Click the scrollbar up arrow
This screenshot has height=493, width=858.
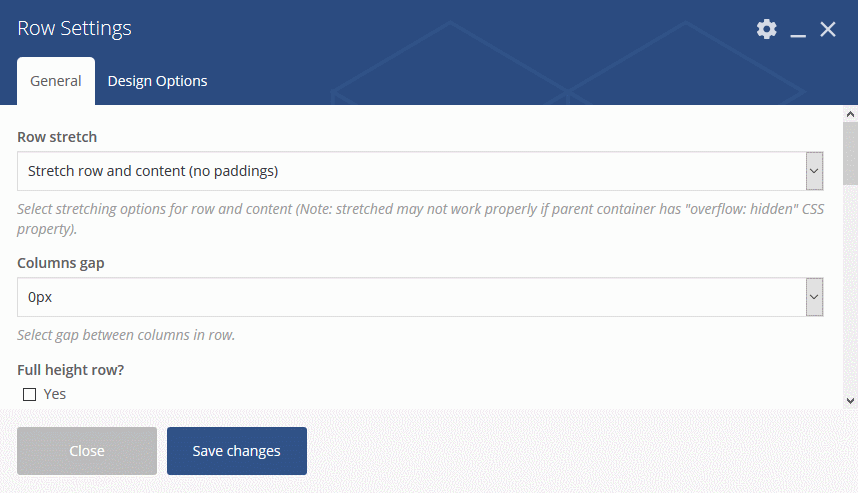coord(850,114)
